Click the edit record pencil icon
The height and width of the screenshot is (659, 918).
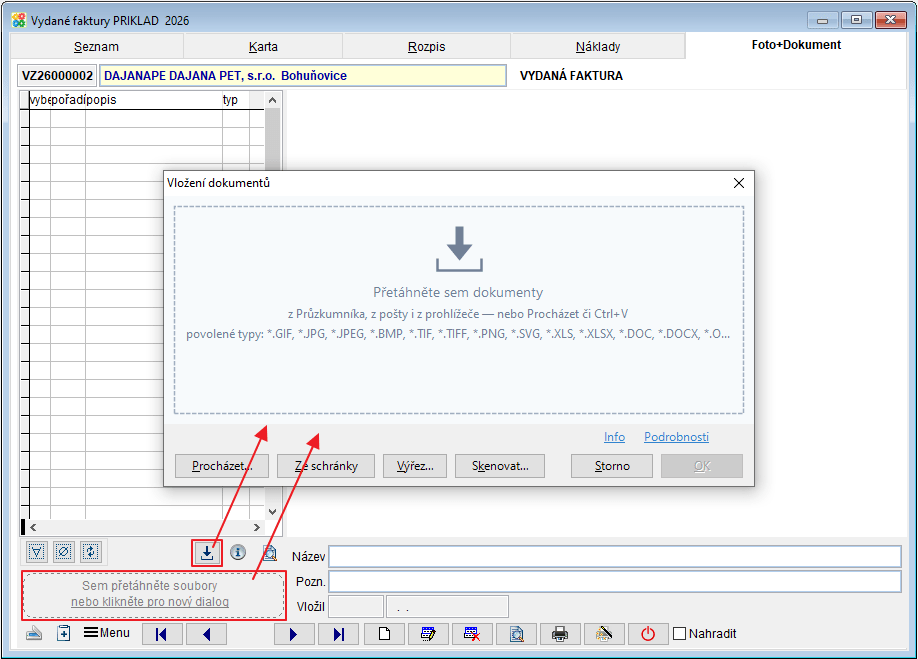click(428, 634)
